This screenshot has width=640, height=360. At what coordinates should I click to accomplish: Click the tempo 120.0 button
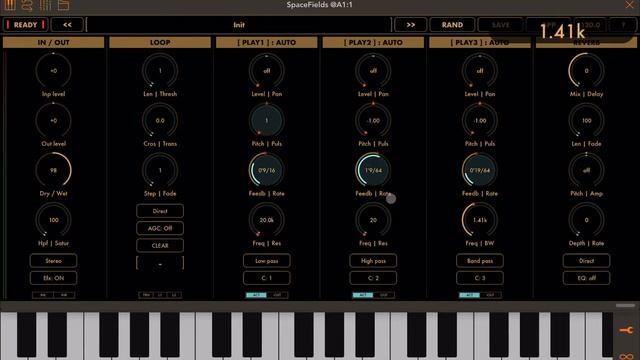point(590,25)
